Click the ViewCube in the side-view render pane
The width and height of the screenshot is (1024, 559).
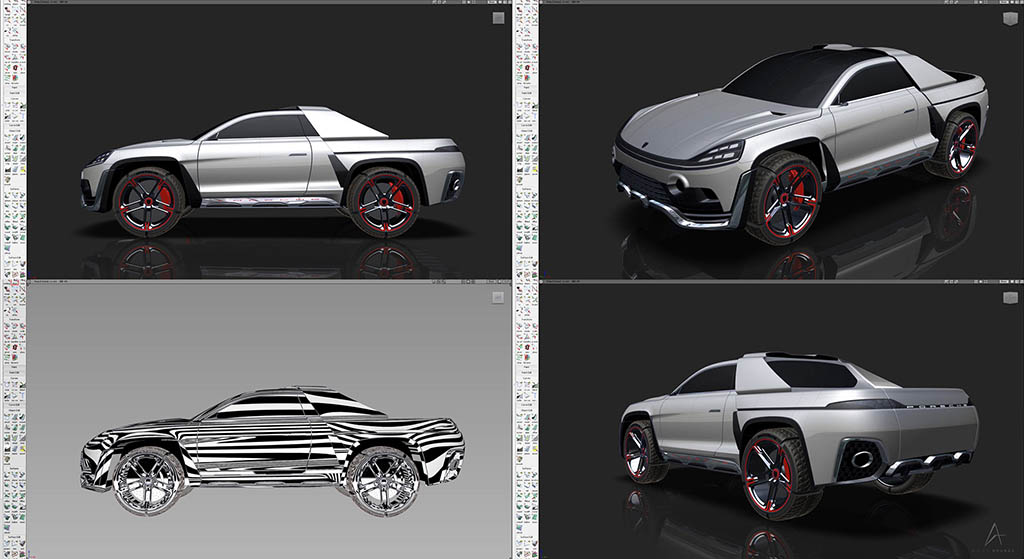[x=498, y=18]
